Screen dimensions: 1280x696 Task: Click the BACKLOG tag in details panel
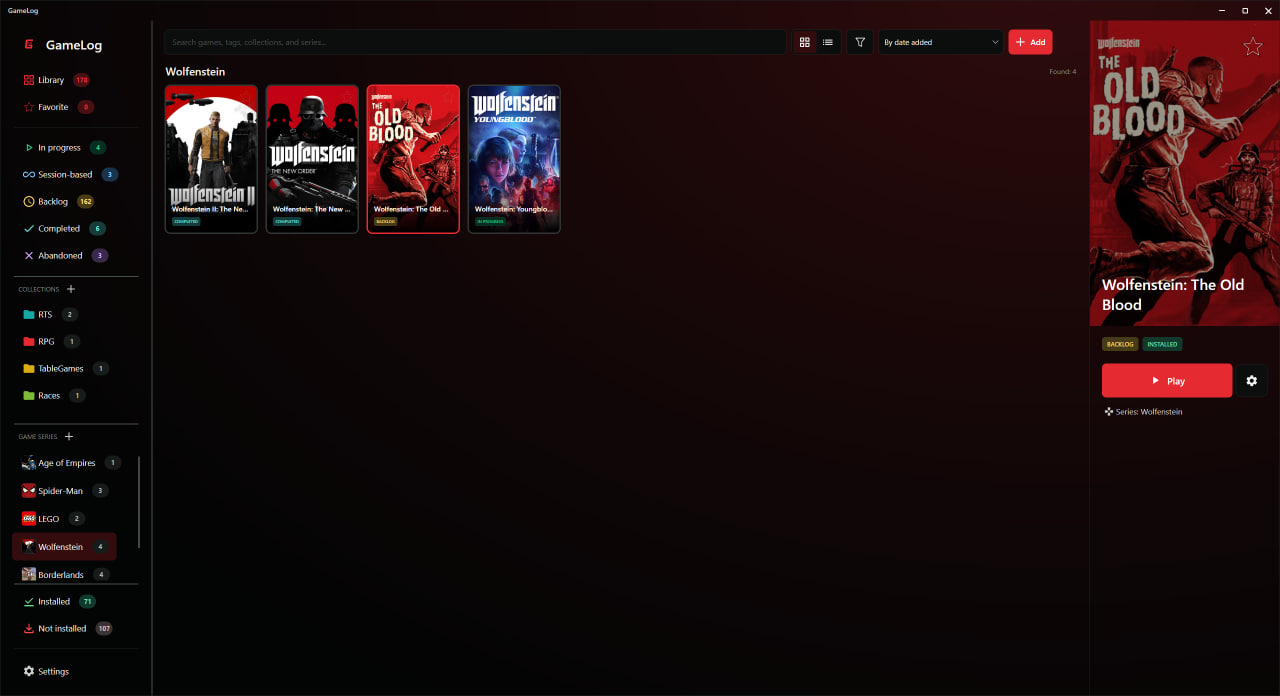point(1120,344)
